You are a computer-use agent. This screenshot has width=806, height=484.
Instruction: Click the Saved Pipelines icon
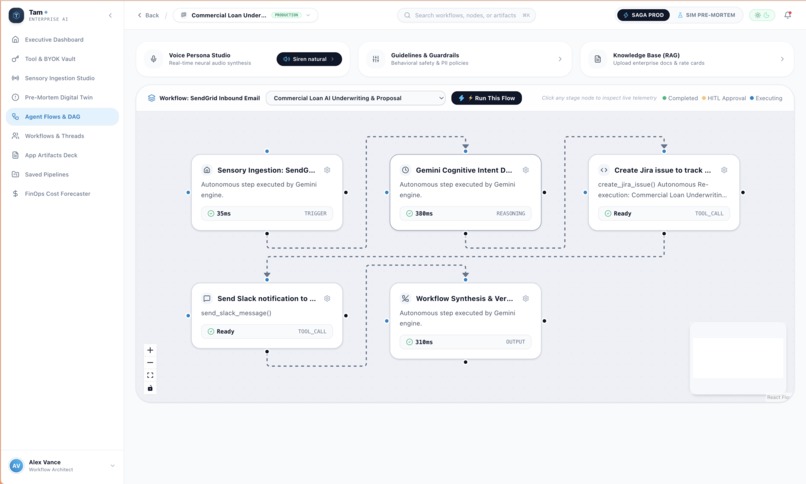pos(15,175)
